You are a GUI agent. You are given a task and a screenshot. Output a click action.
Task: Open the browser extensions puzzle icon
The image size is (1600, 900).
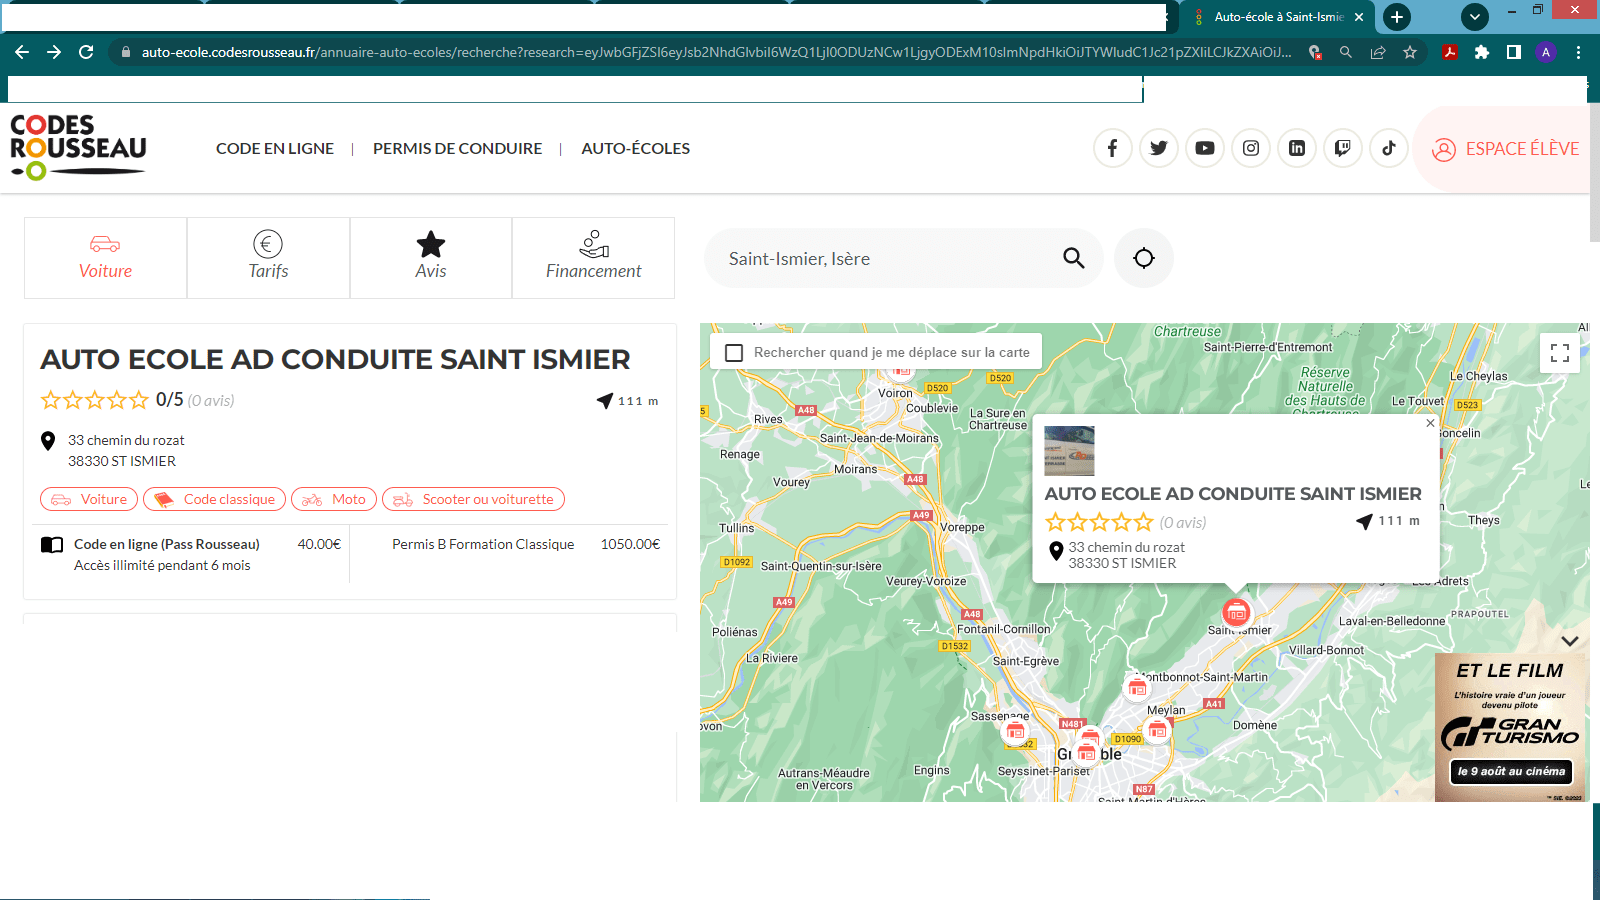tap(1482, 52)
